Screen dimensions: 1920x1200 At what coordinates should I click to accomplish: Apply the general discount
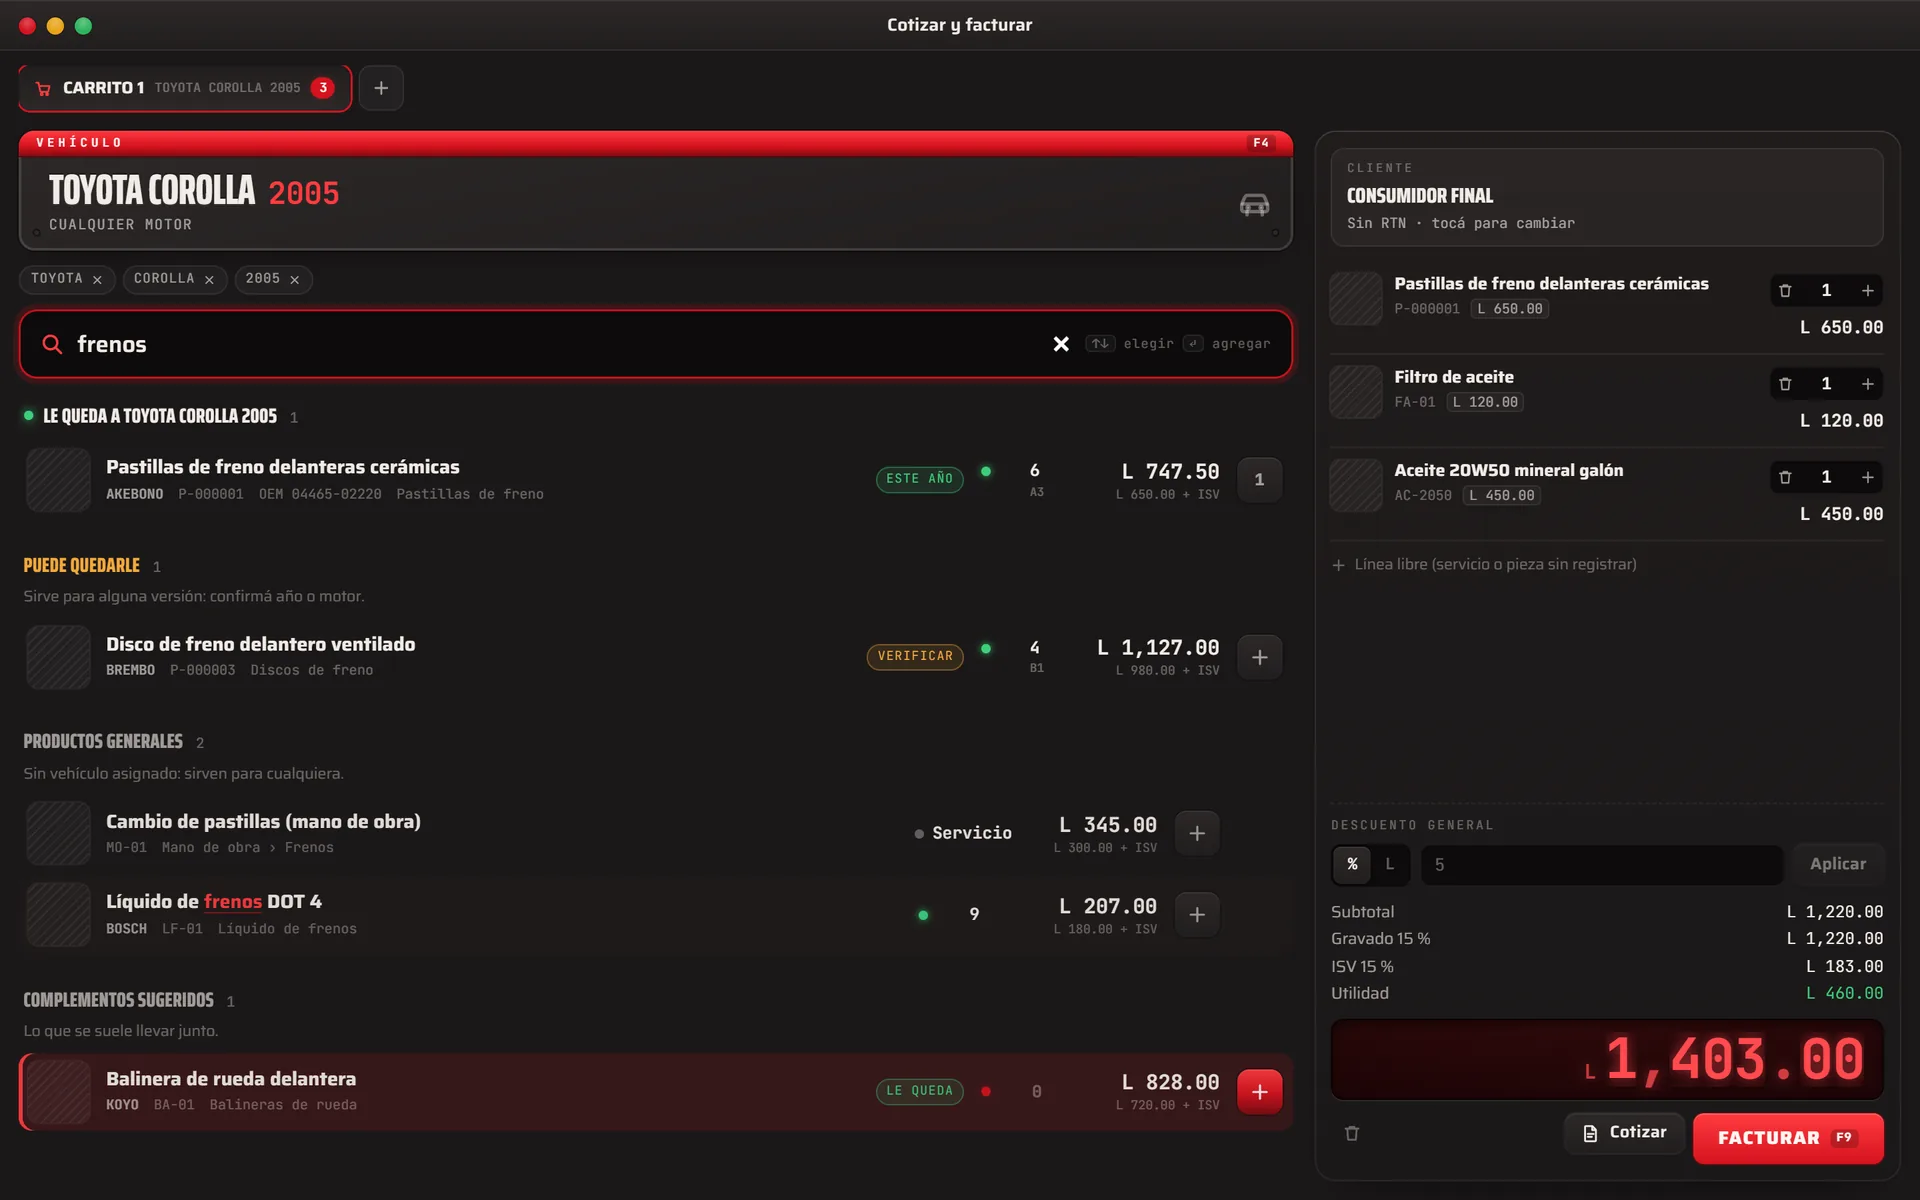click(1837, 864)
